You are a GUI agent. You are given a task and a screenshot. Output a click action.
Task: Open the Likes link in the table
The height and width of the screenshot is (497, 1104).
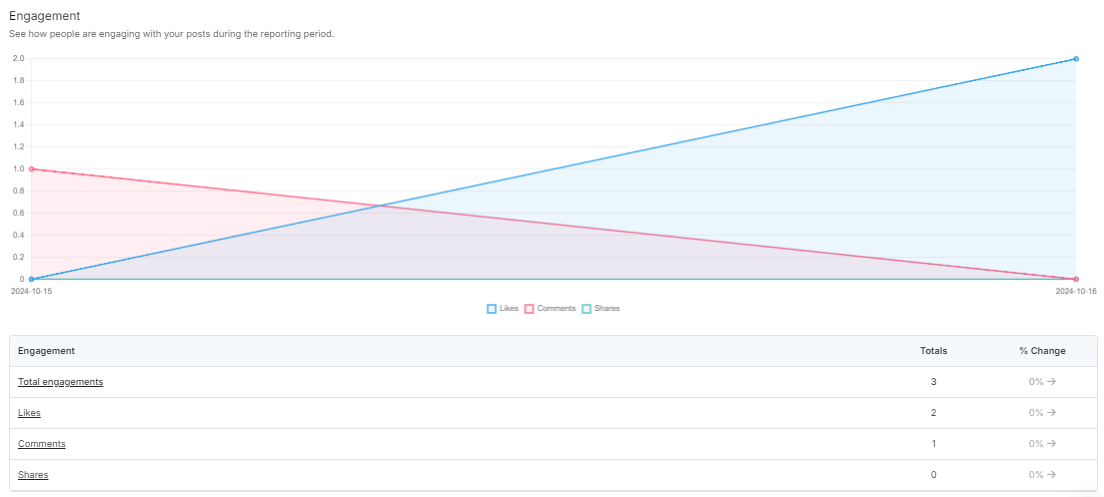[29, 413]
